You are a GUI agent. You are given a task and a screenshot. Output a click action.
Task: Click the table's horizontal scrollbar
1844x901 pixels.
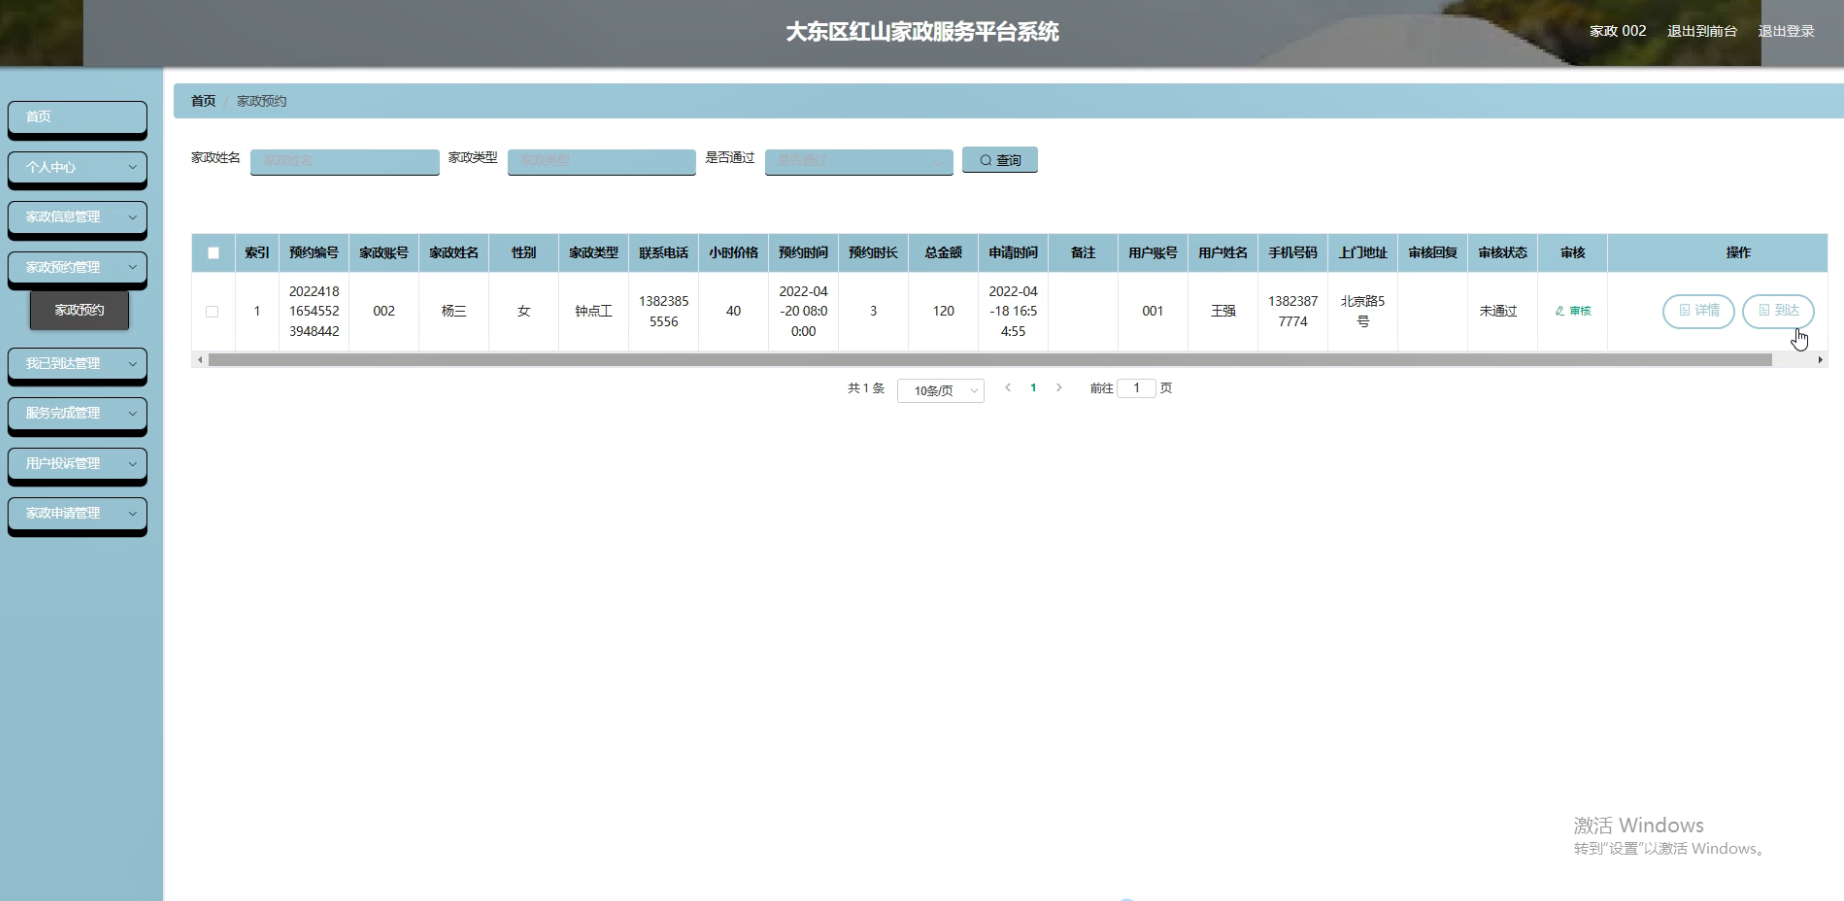(x=990, y=360)
